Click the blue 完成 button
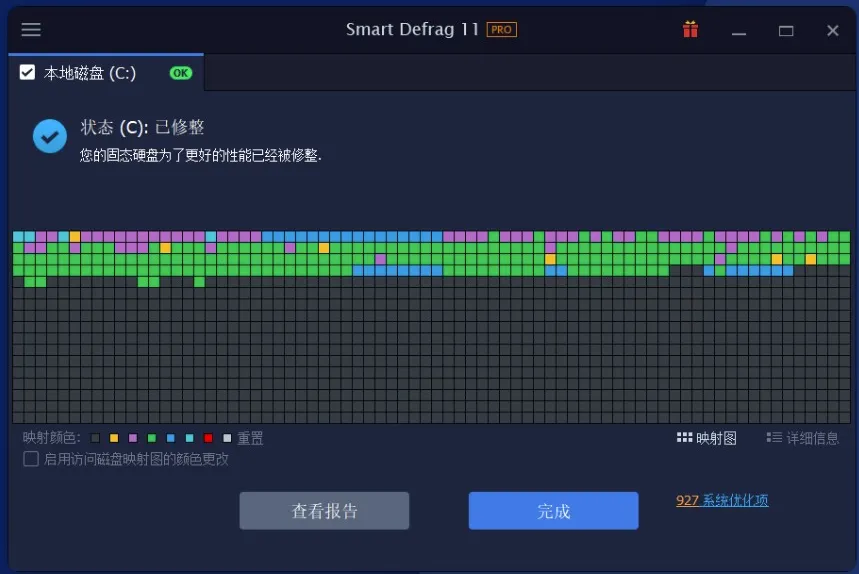This screenshot has width=859, height=574. [x=553, y=510]
